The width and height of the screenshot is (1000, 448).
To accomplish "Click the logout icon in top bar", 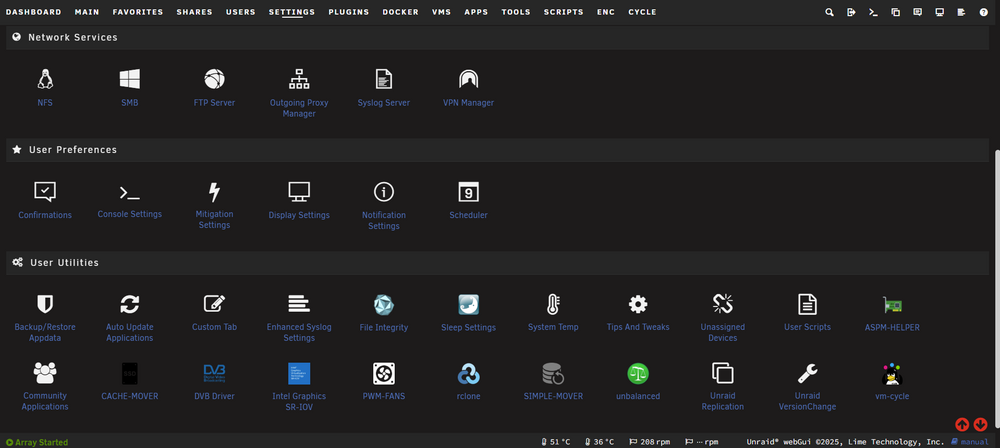I will 851,12.
